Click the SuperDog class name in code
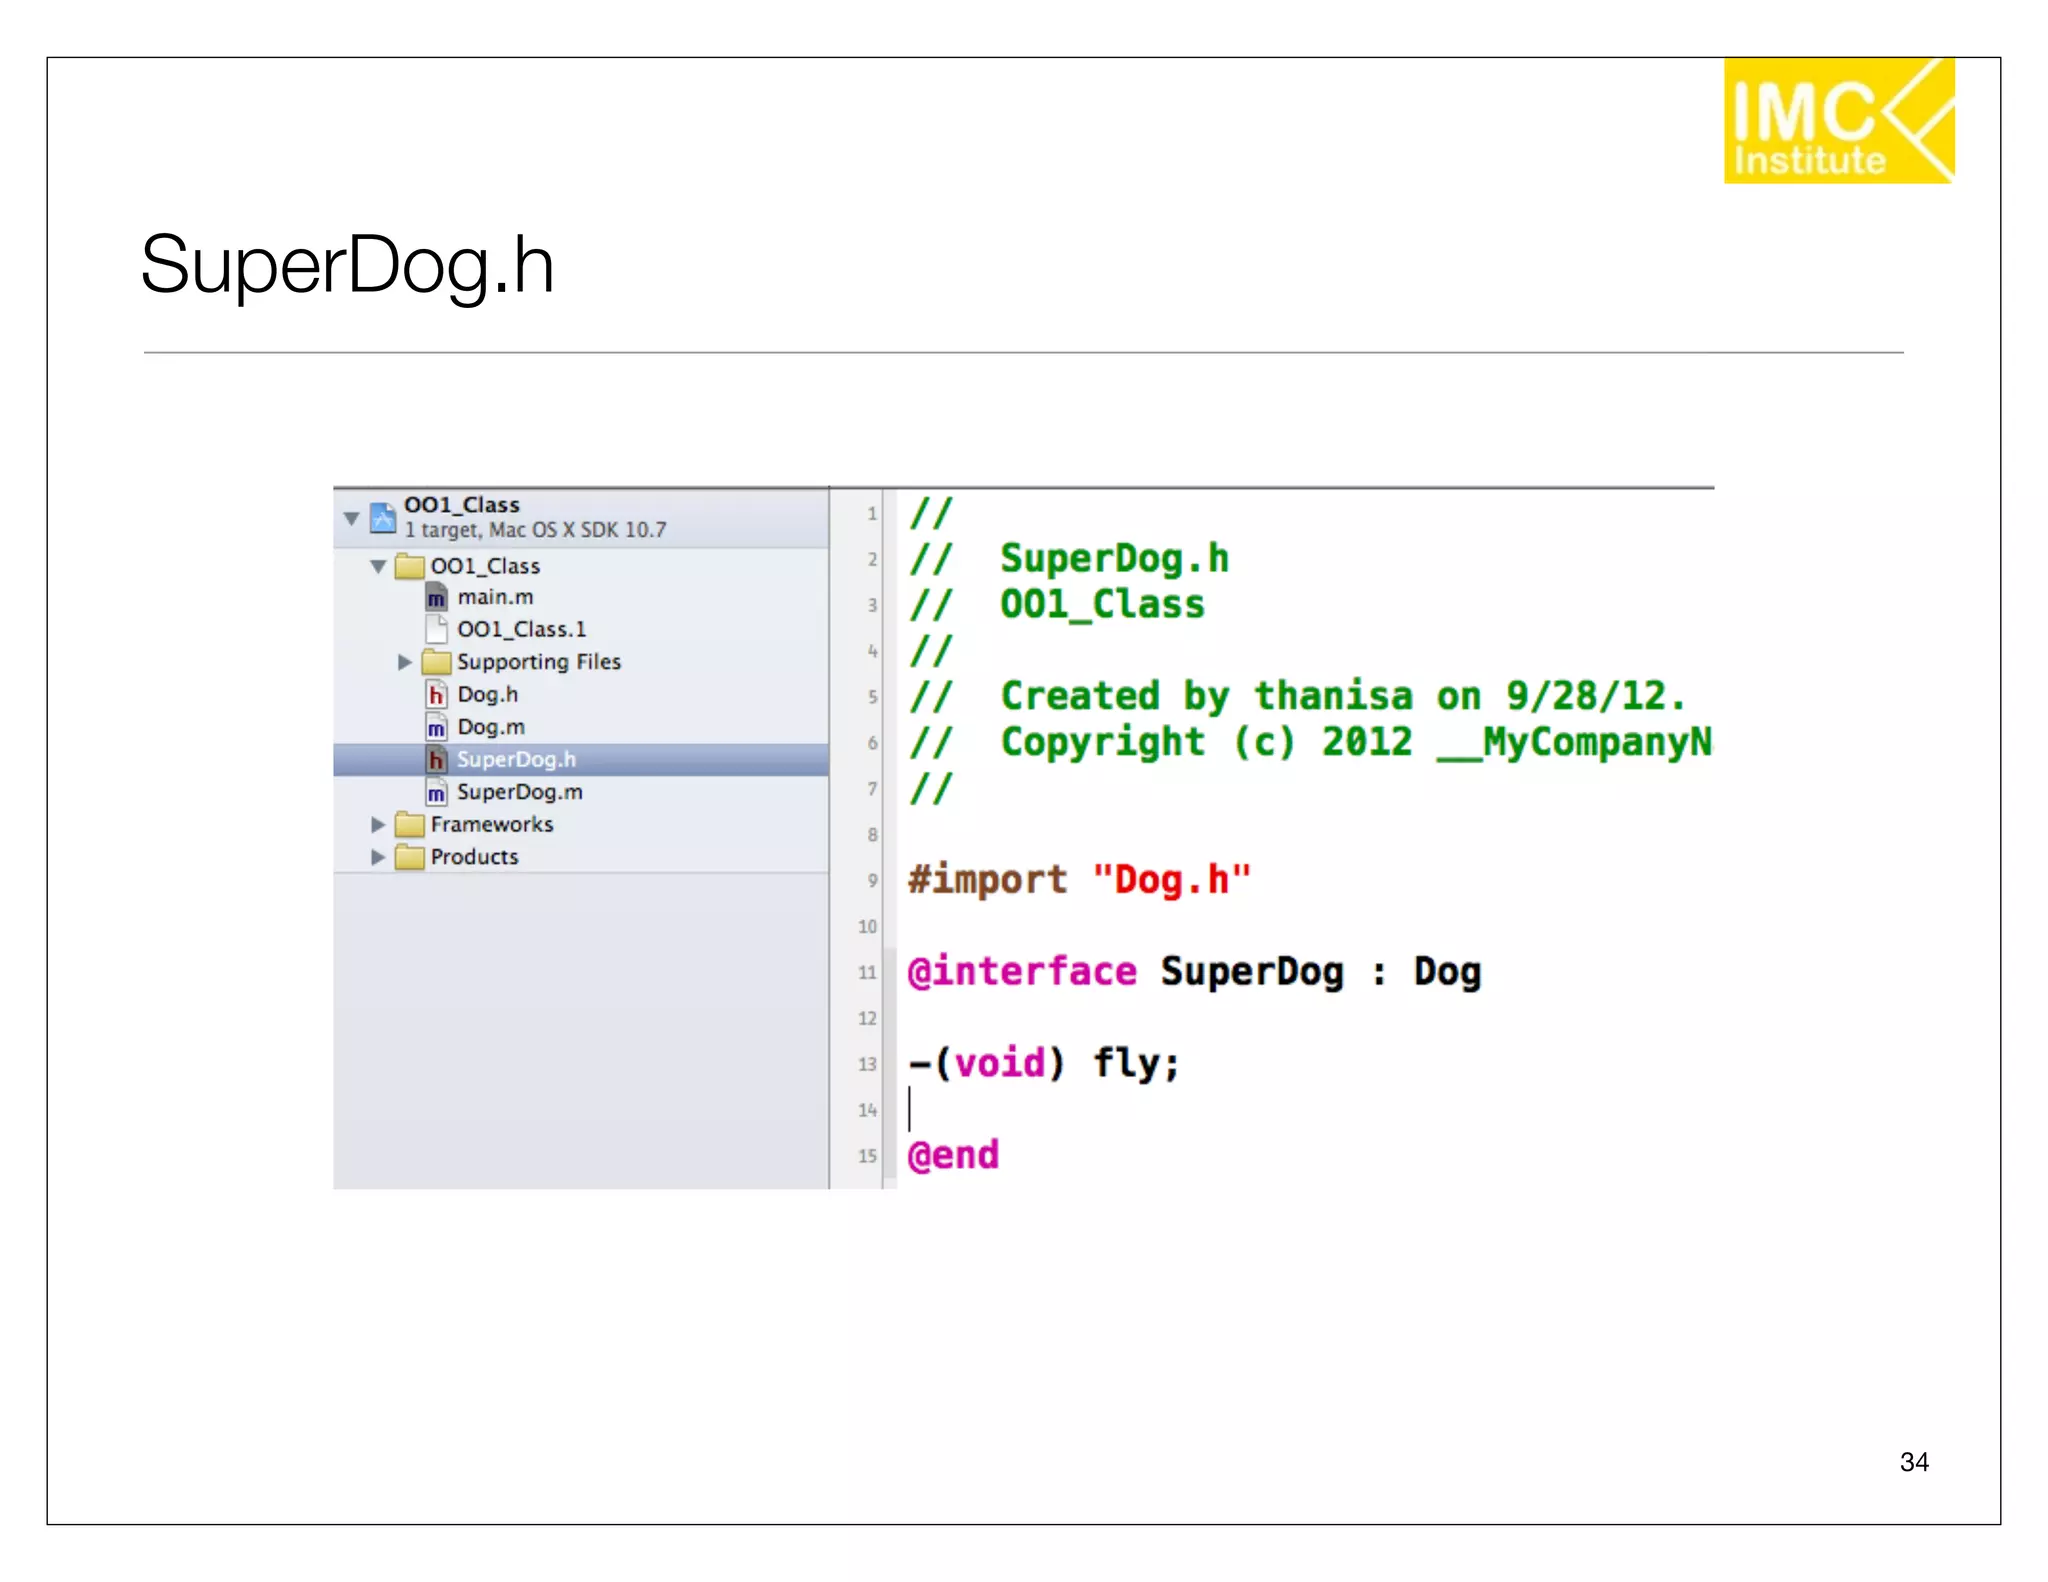 point(1252,972)
